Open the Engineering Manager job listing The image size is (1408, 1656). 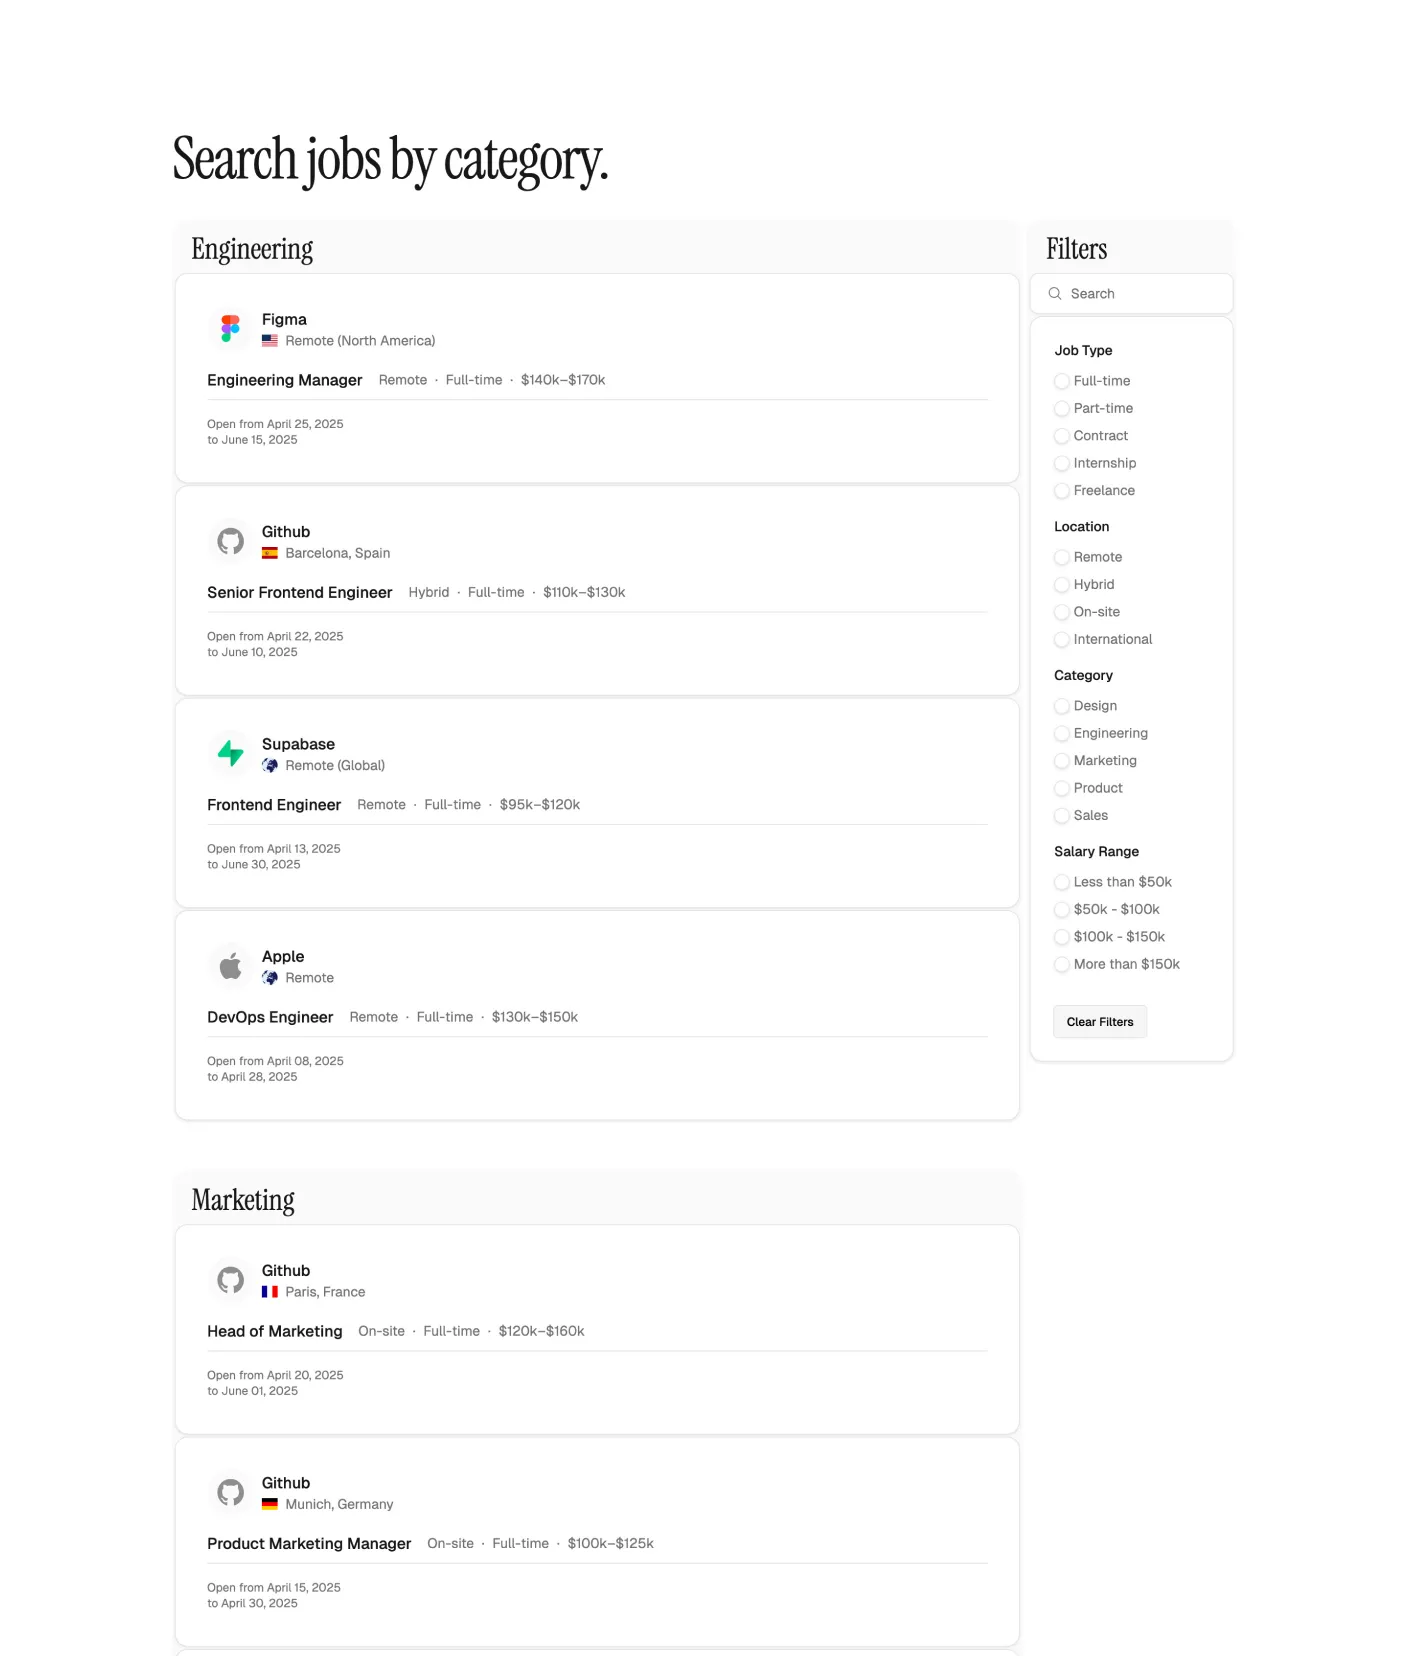pos(285,380)
